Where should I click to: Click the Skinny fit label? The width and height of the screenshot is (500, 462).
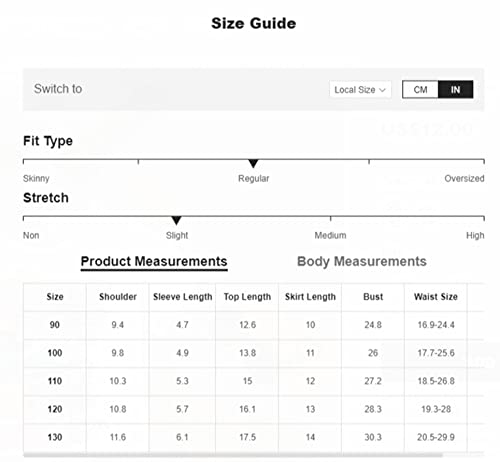[36, 179]
